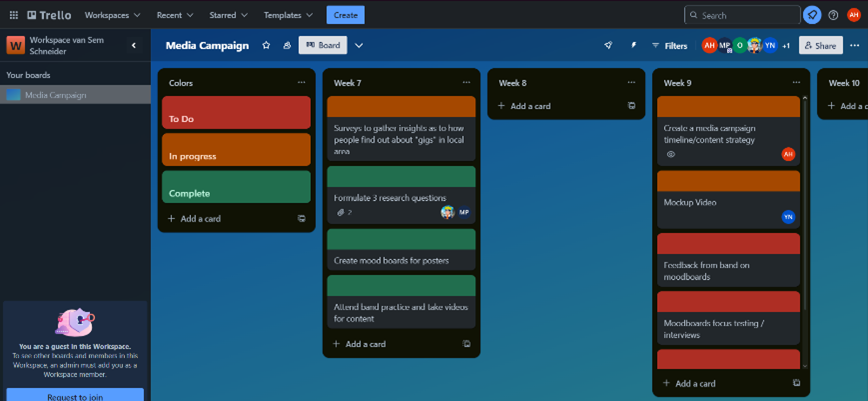Click the blue Create button

pyautogui.click(x=345, y=15)
